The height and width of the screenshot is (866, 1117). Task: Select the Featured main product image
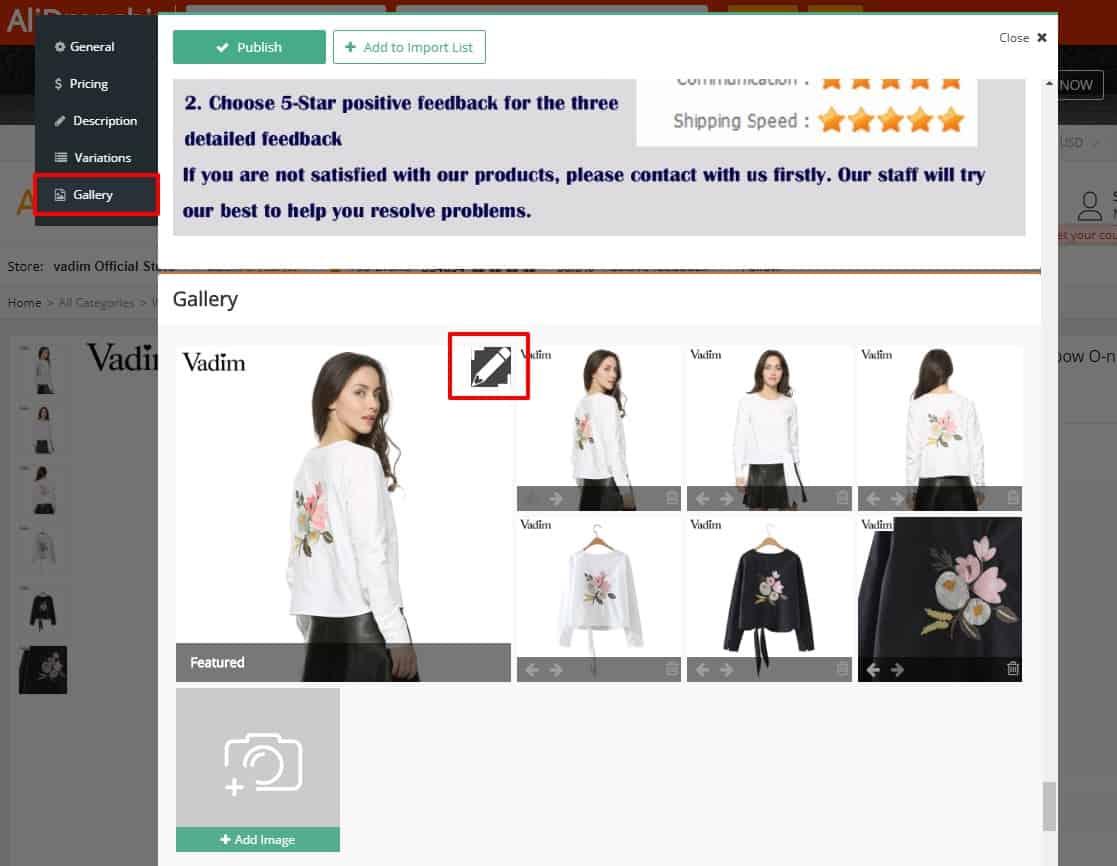tap(343, 513)
